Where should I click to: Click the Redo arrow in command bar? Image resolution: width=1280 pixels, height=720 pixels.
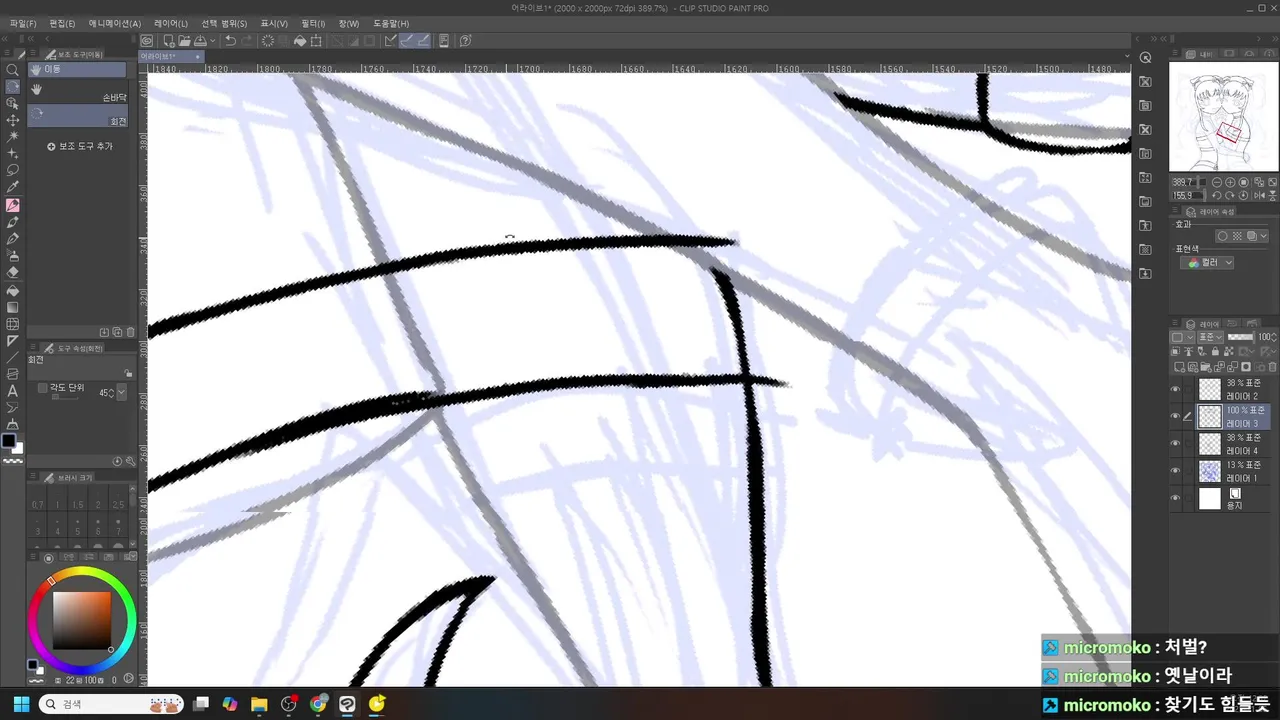pyautogui.click(x=247, y=41)
